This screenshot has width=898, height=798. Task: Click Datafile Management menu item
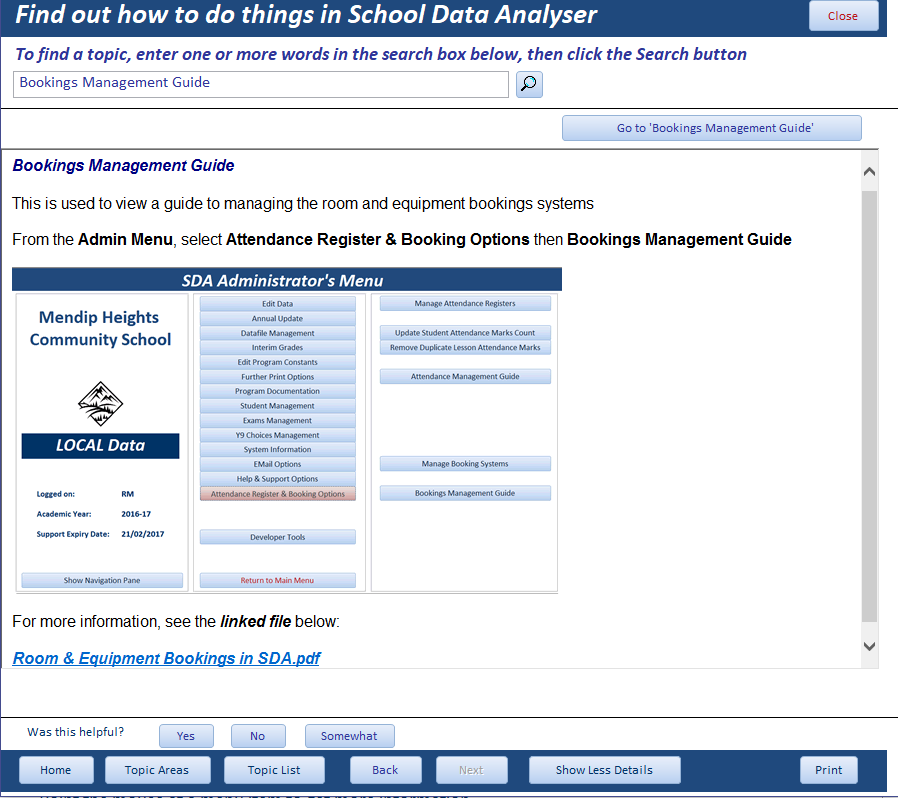tap(278, 333)
